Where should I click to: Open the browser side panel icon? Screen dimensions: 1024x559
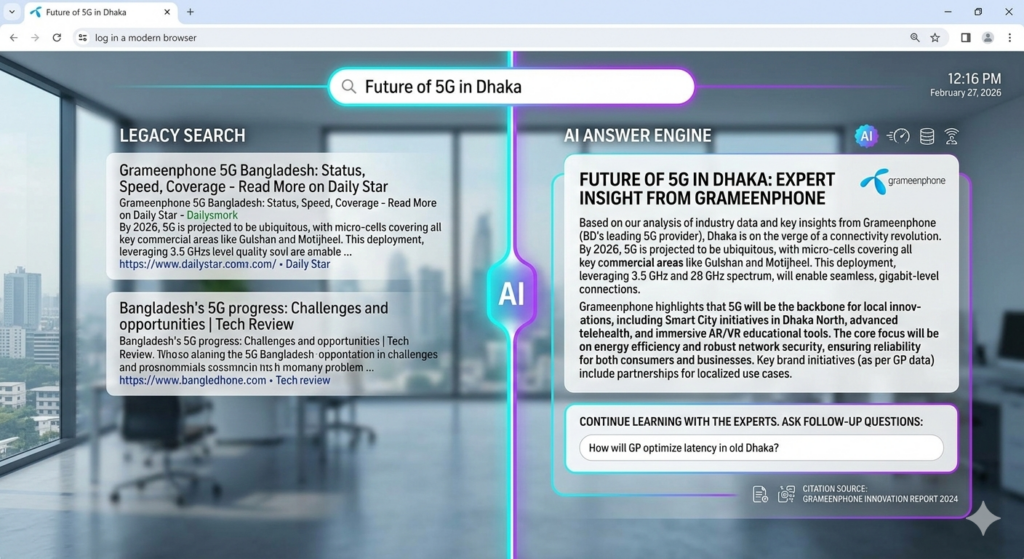point(966,38)
